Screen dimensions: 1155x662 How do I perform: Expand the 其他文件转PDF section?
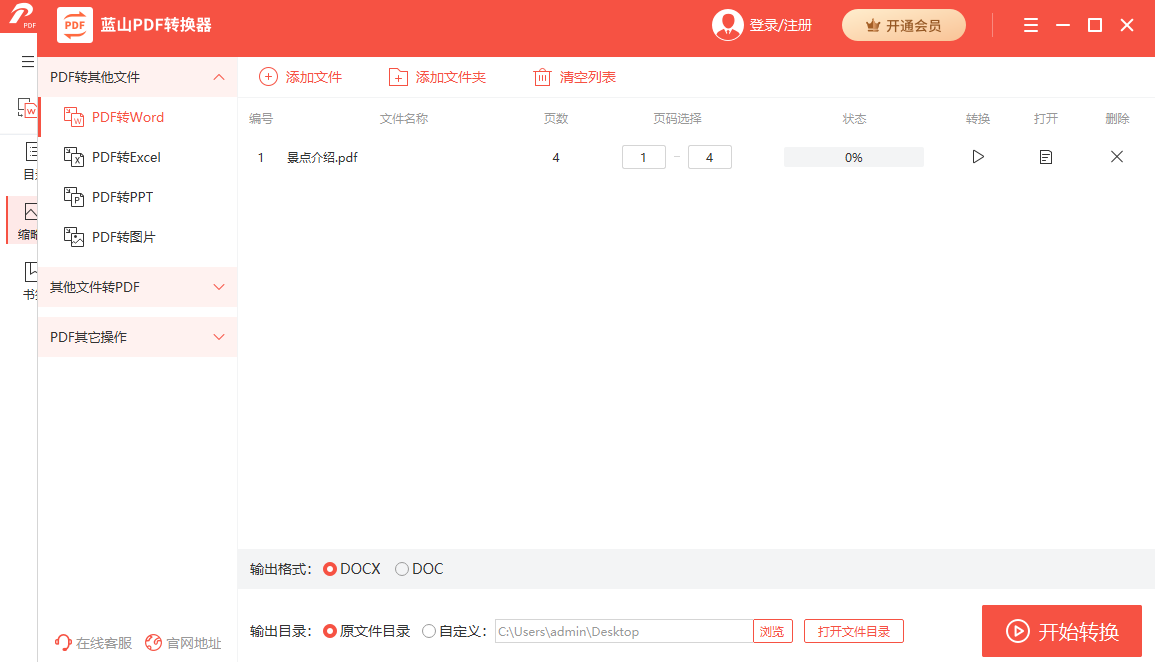coord(219,286)
